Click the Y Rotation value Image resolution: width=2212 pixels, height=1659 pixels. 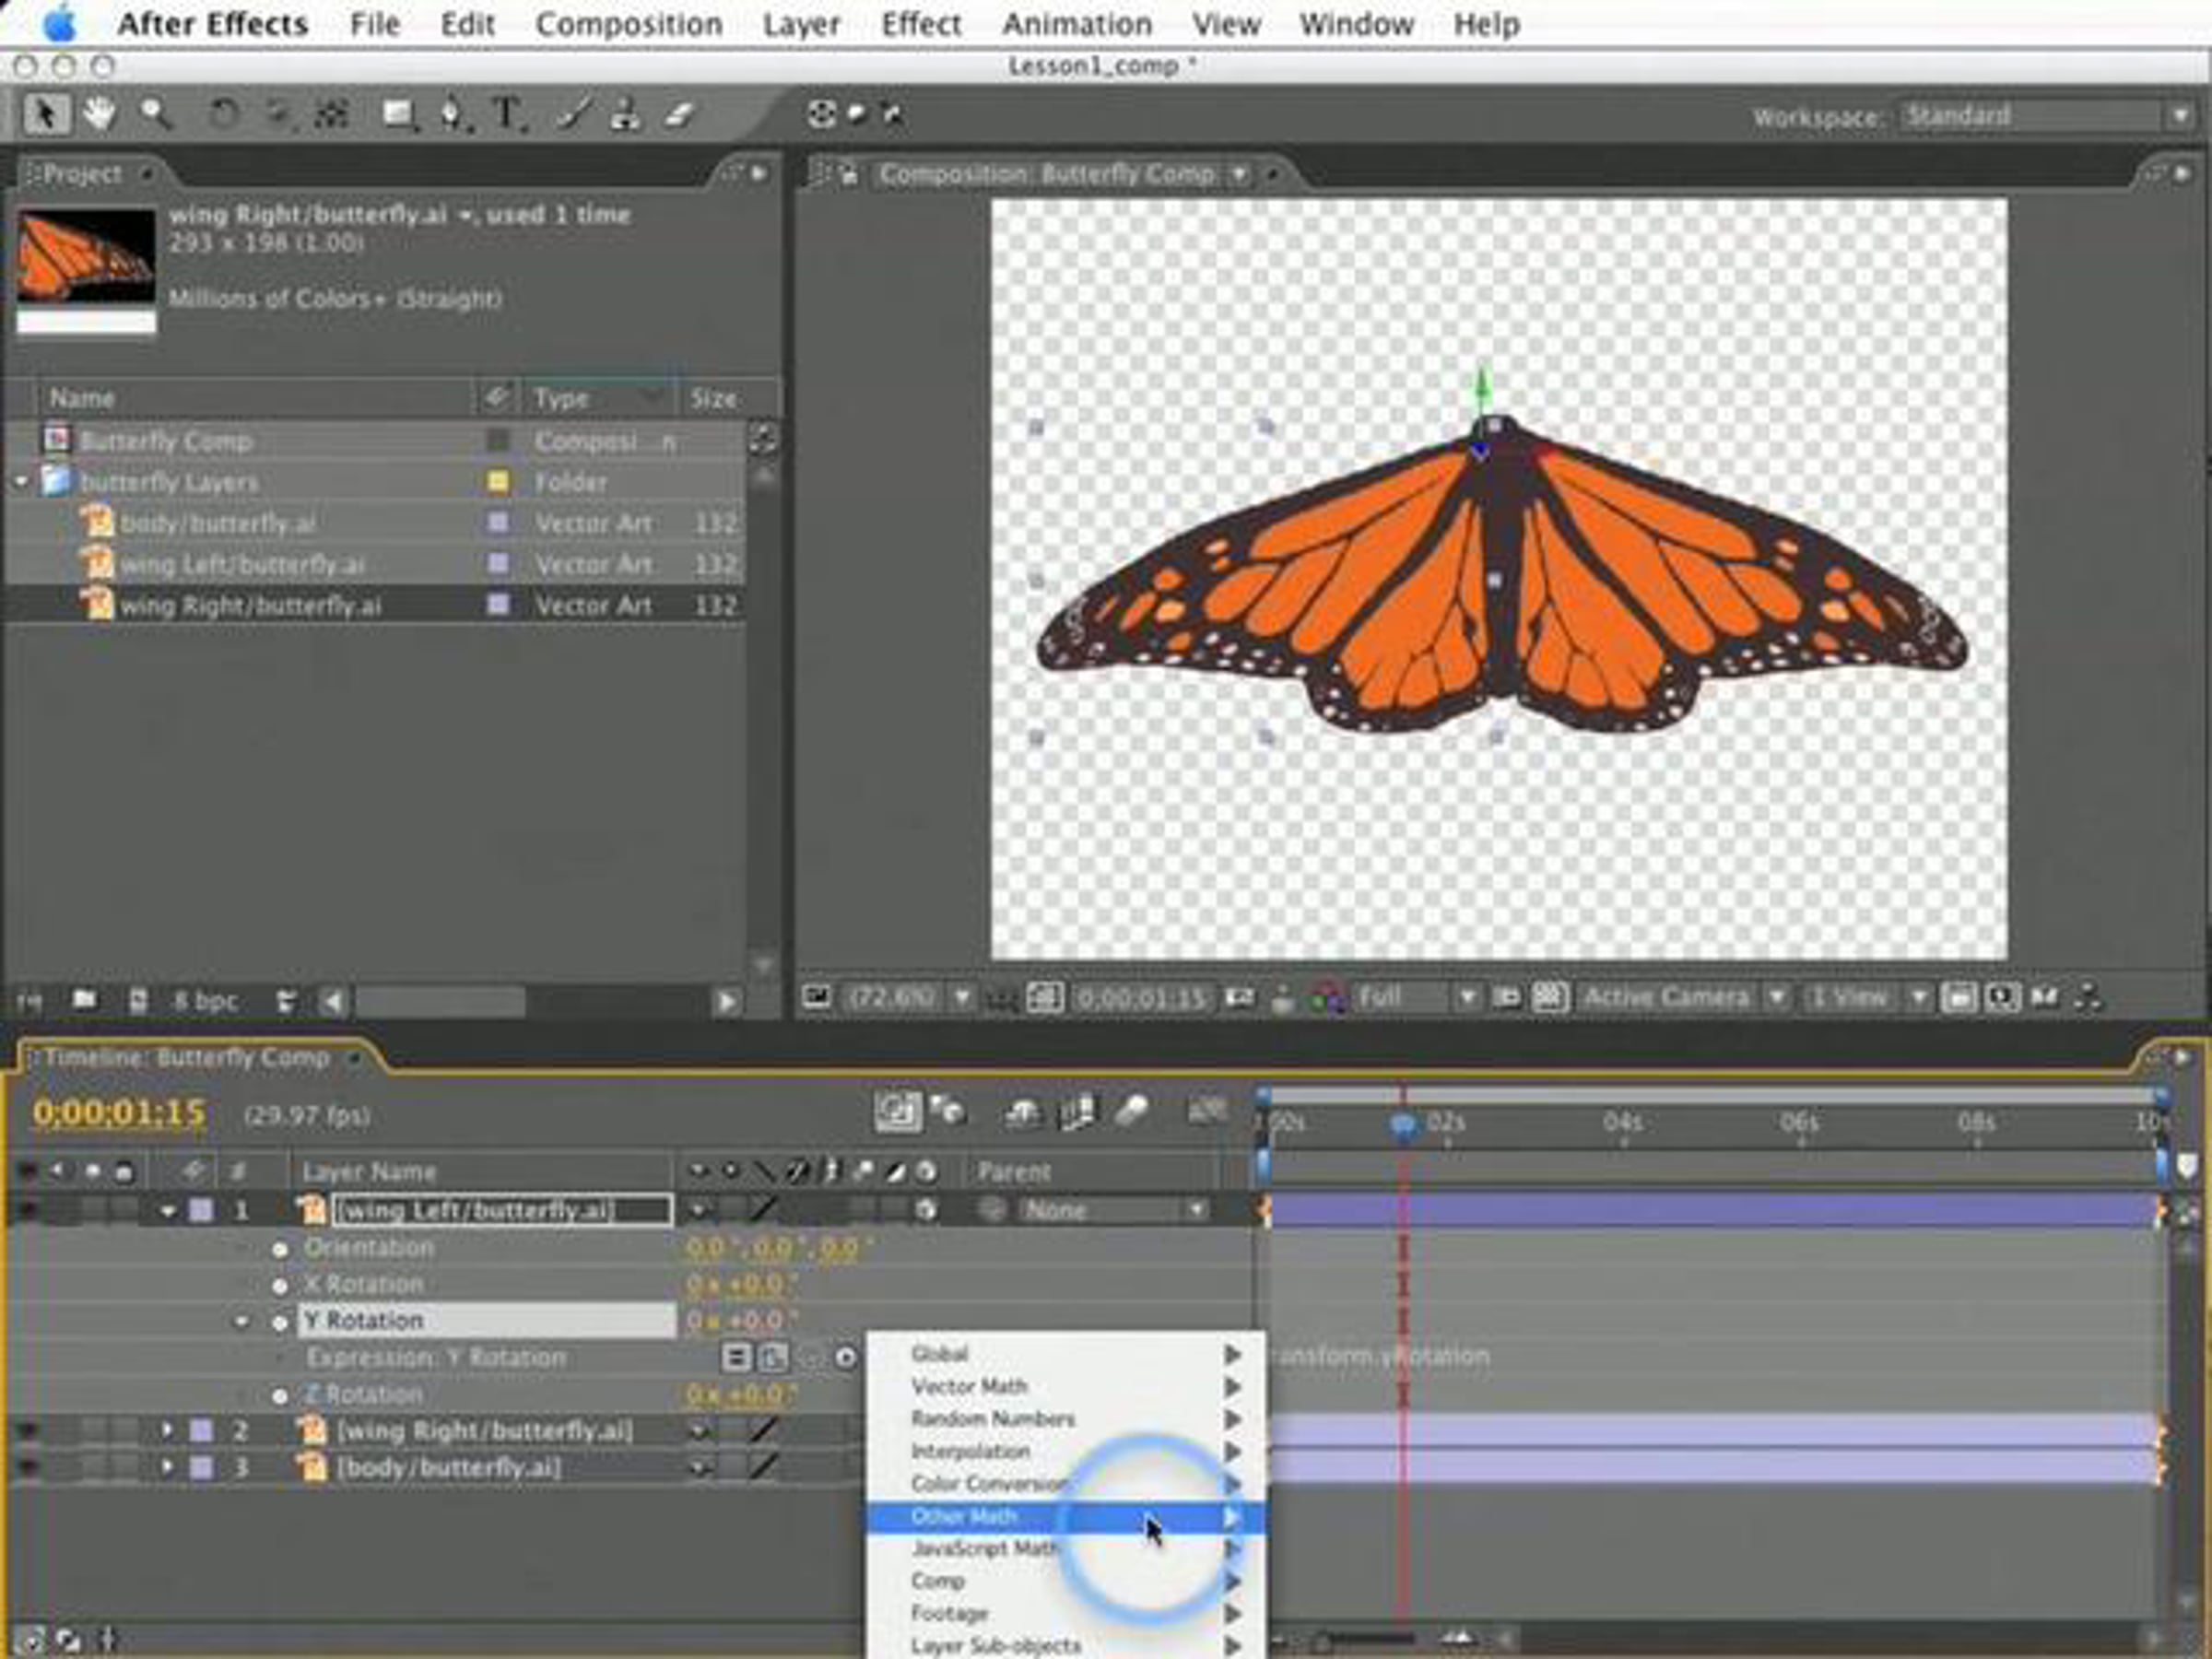point(741,1321)
